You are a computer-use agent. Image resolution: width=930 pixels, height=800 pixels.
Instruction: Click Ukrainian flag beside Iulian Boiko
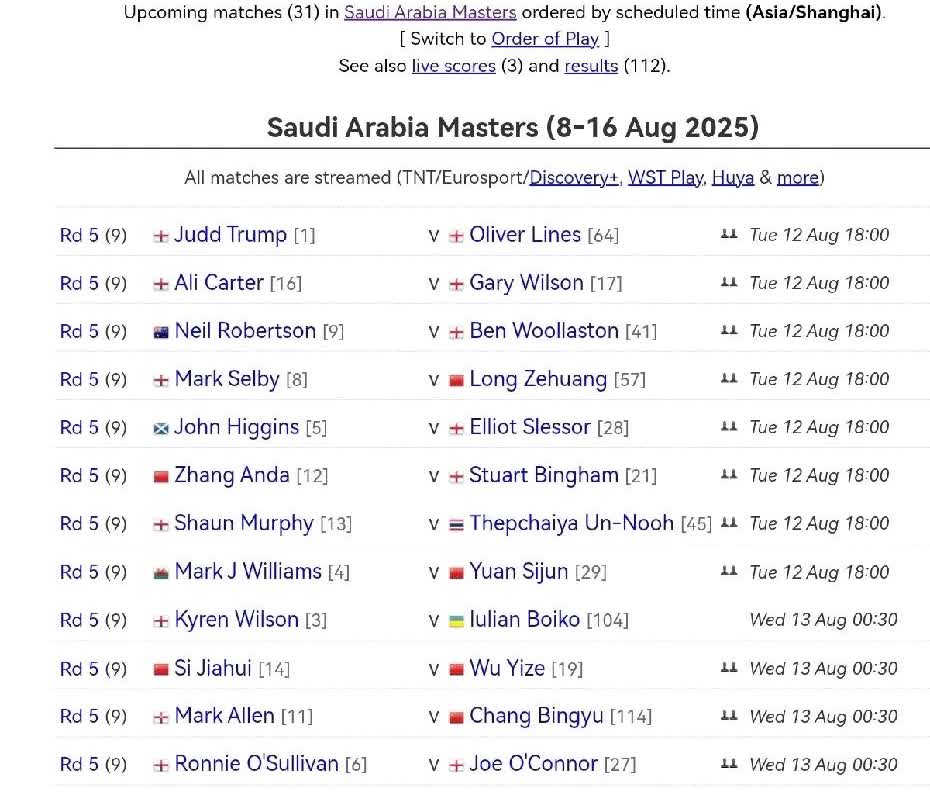click(x=456, y=621)
